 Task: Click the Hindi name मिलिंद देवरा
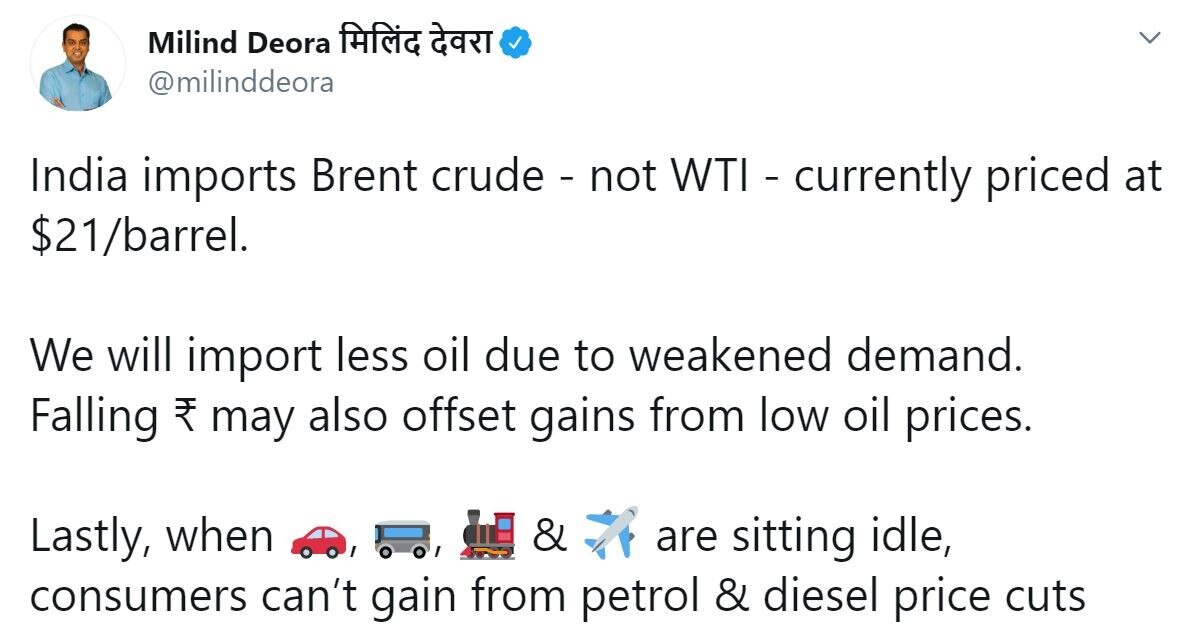417,44
